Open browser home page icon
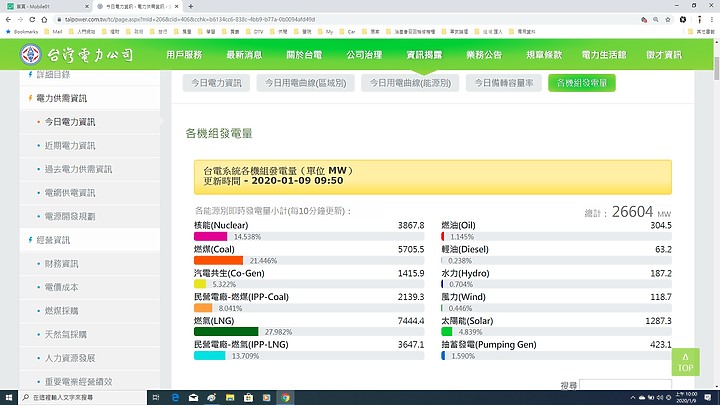The image size is (720, 405). point(44,19)
